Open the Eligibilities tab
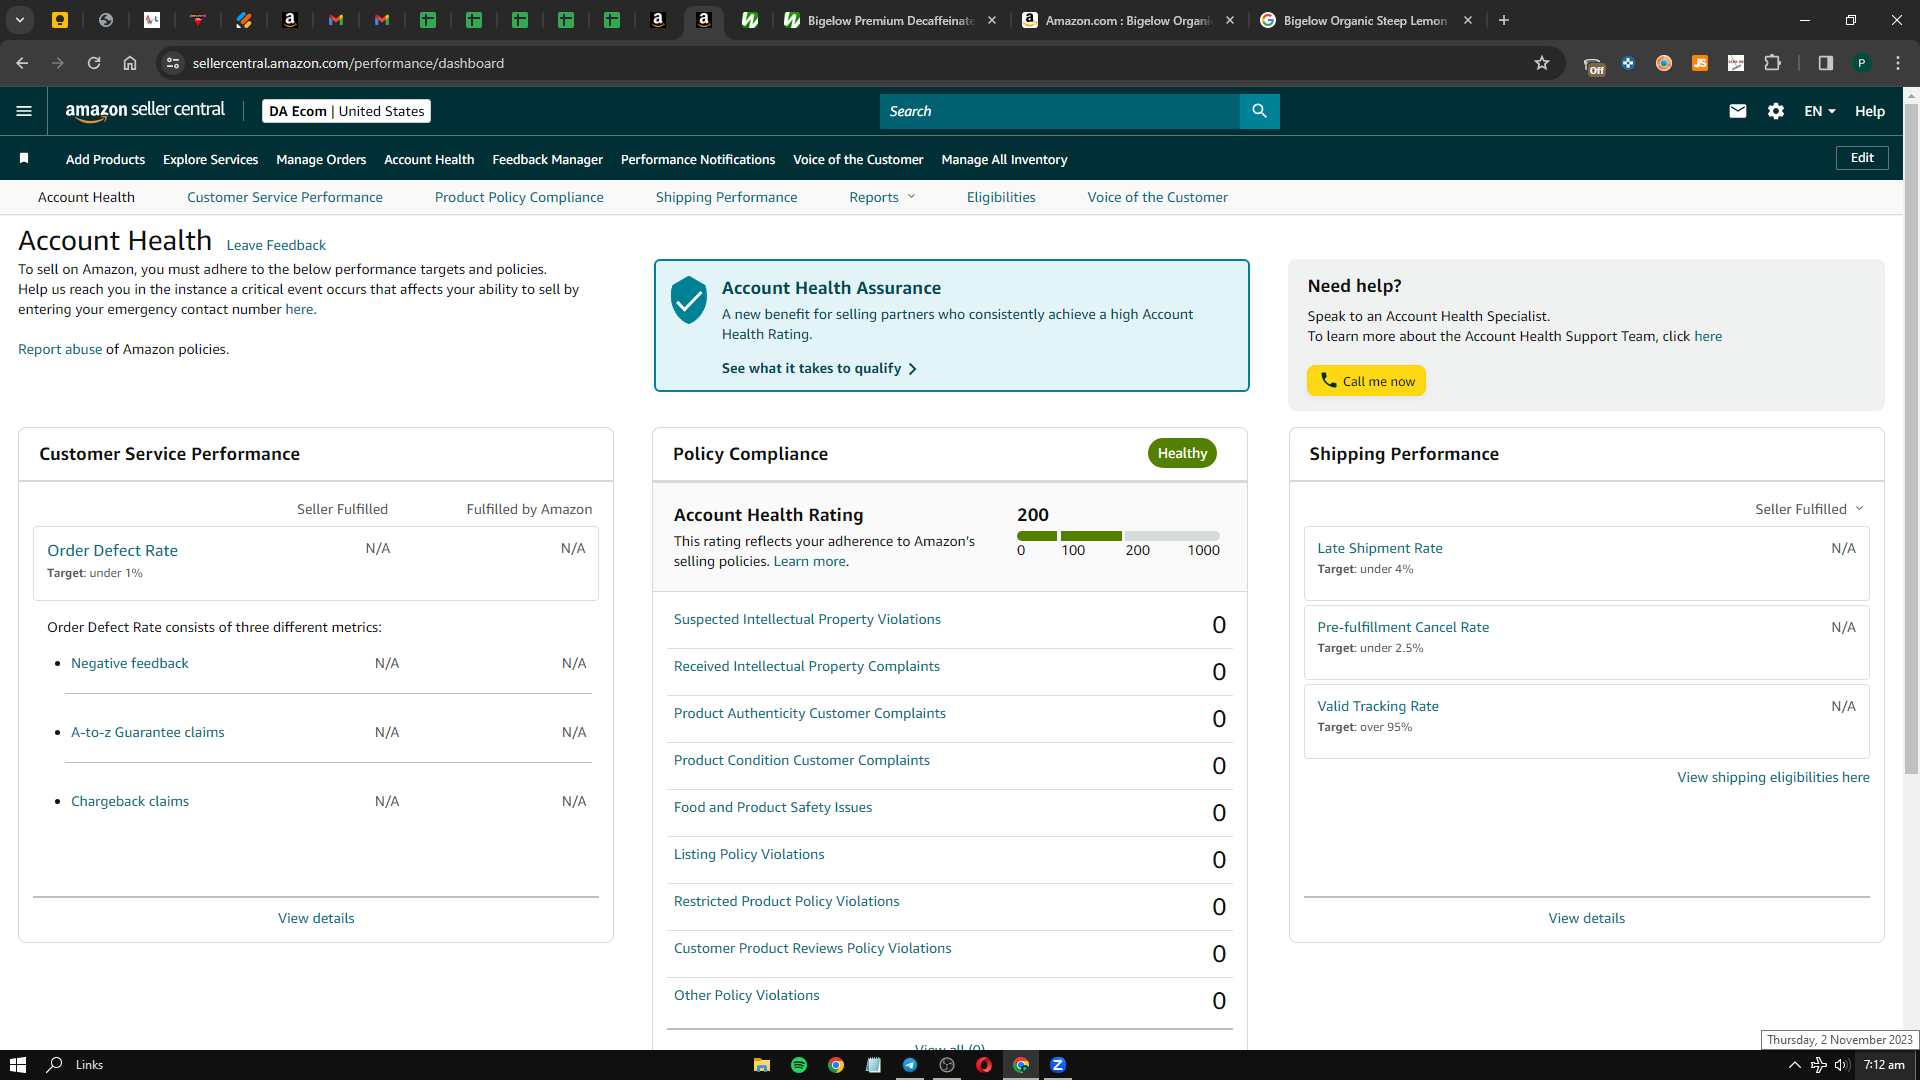The image size is (1920, 1080). click(x=1001, y=197)
